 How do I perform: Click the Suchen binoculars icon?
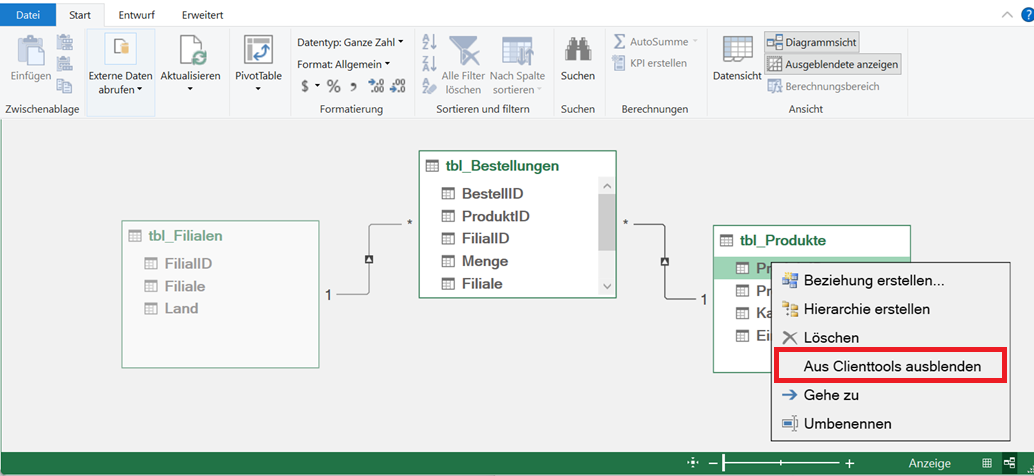point(578,50)
